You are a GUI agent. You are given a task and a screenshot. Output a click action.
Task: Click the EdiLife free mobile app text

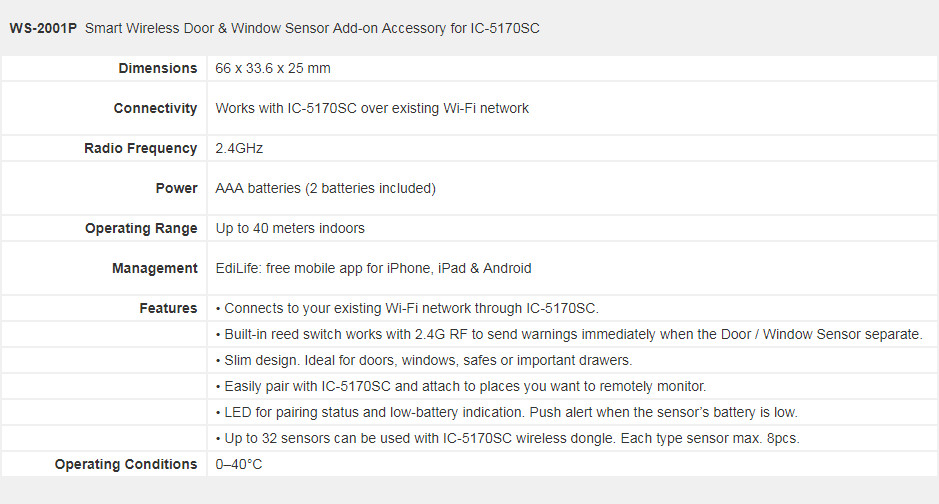pyautogui.click(x=373, y=268)
